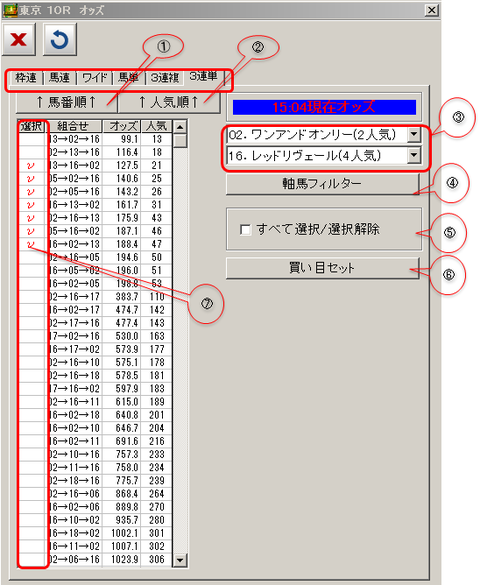Uncheck the selection mark for odds 187.1
This screenshot has height=585, width=480.
click(31, 231)
